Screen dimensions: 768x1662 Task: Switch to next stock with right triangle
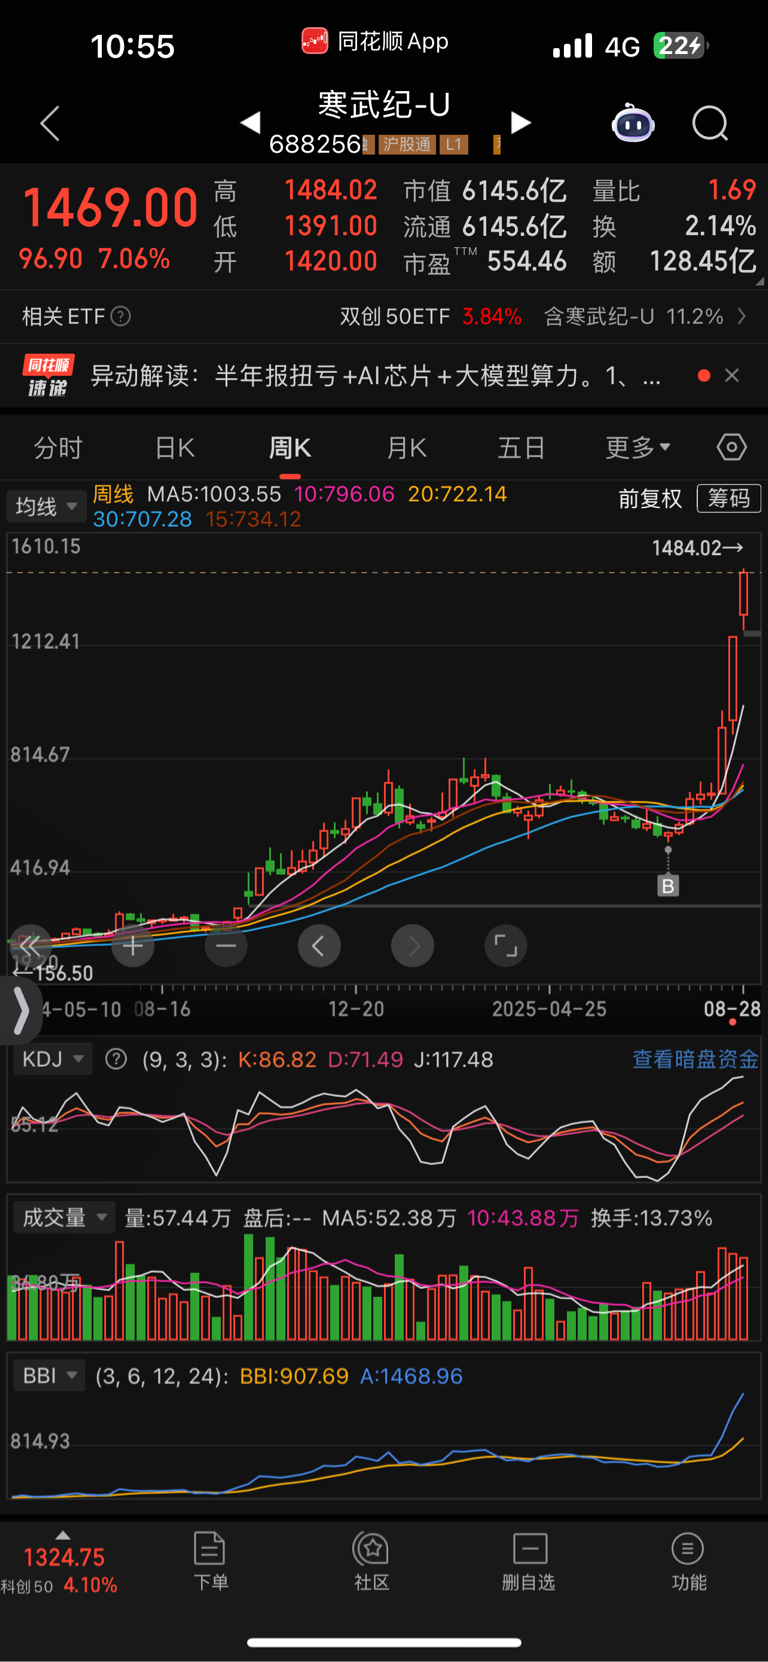[520, 122]
